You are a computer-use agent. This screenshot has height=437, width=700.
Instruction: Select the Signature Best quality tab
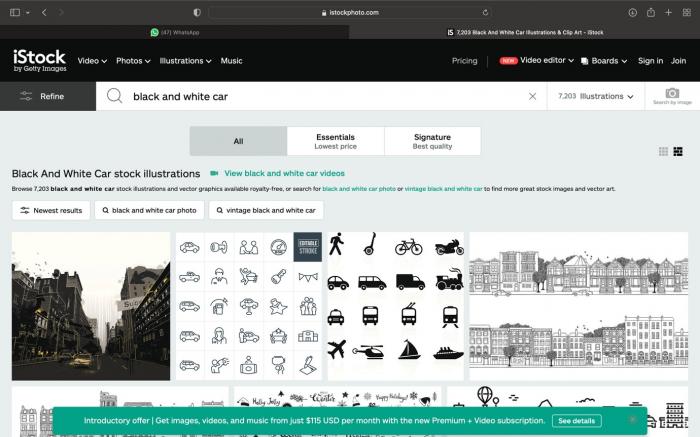coord(432,141)
